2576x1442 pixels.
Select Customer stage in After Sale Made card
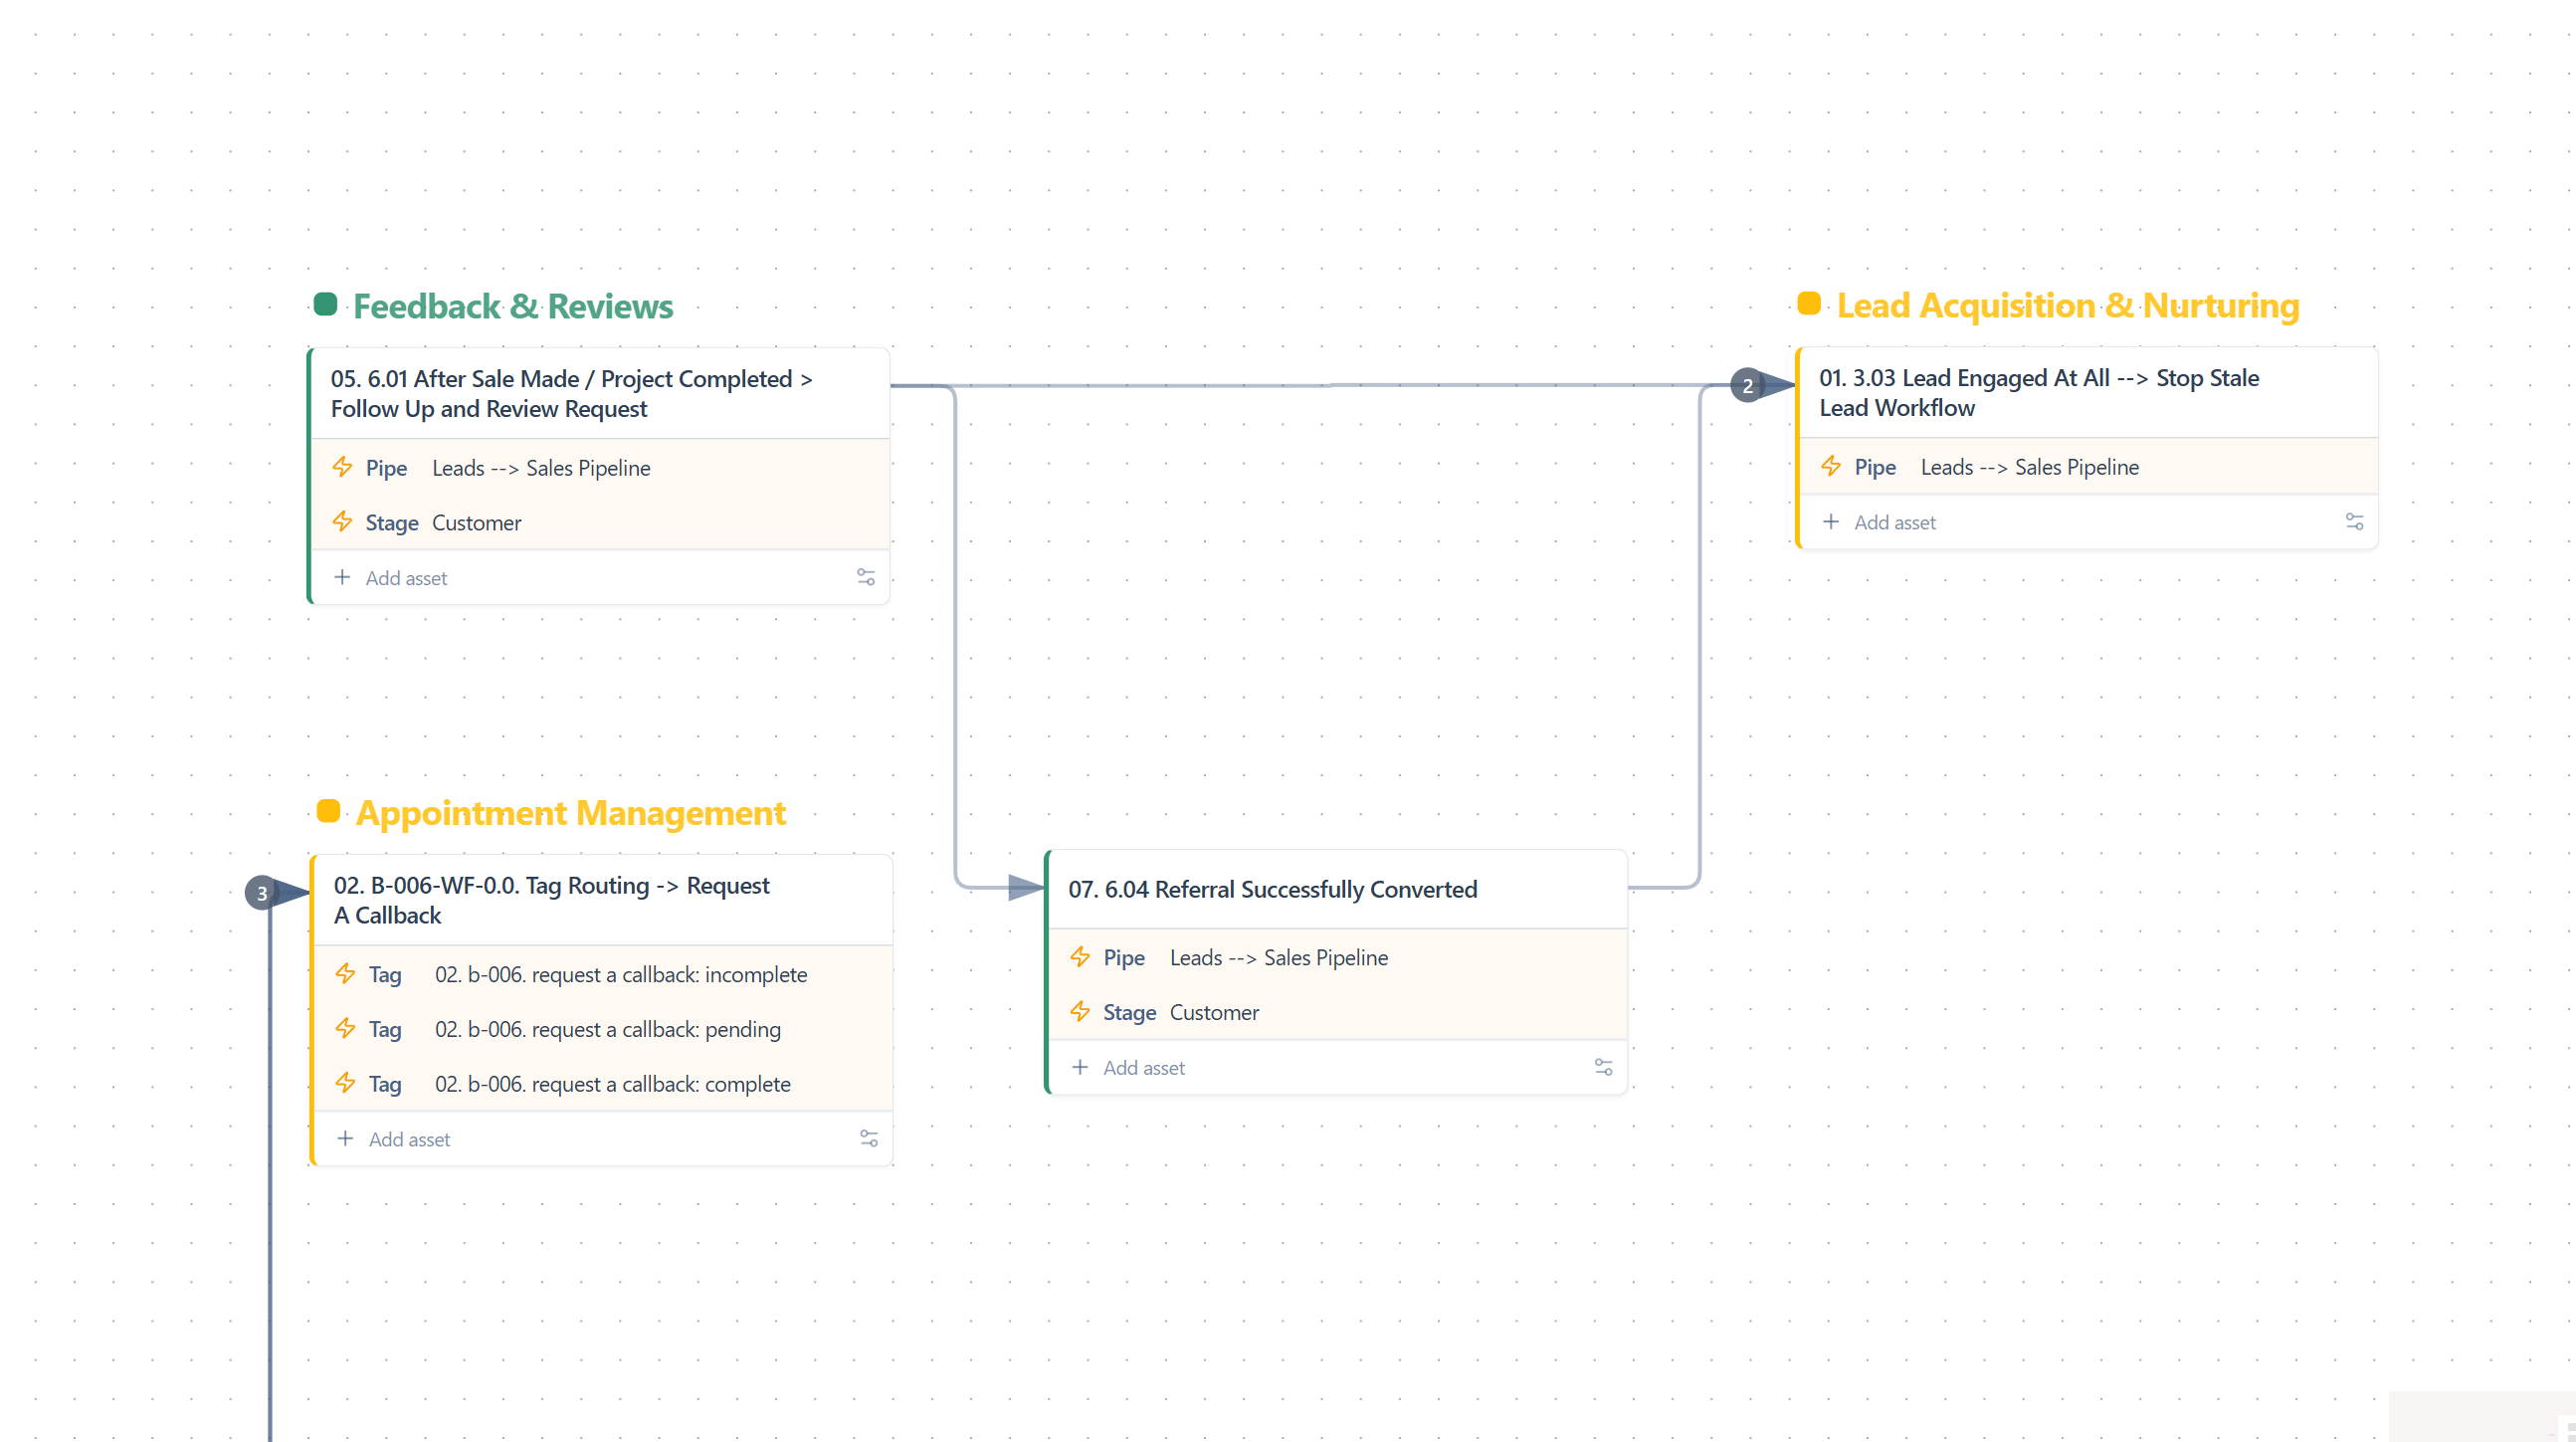(x=476, y=523)
